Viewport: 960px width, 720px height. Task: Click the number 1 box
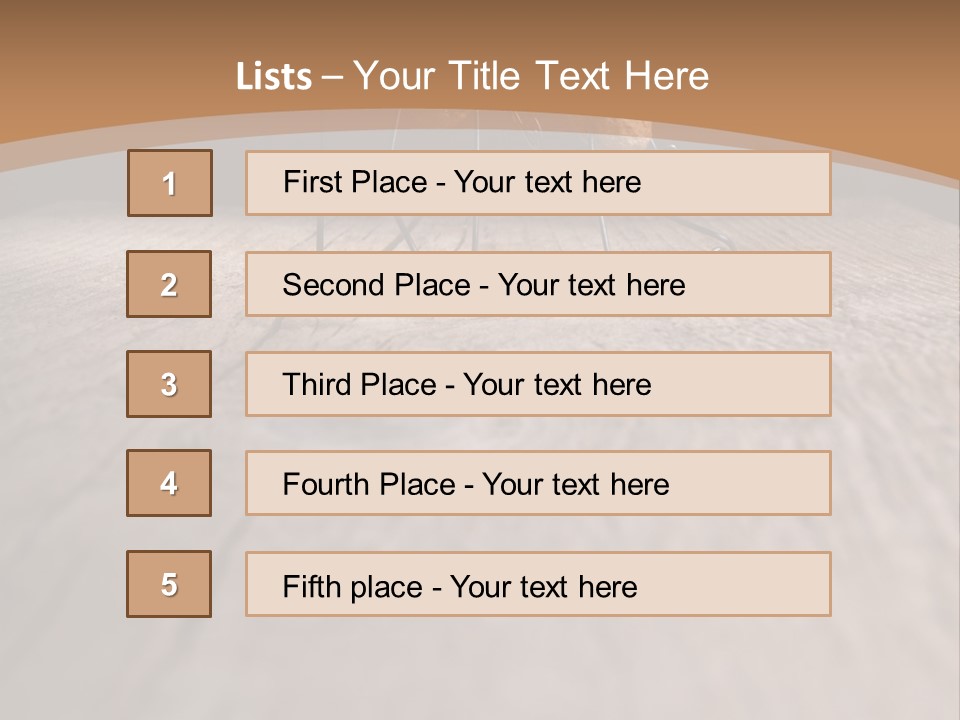click(170, 183)
